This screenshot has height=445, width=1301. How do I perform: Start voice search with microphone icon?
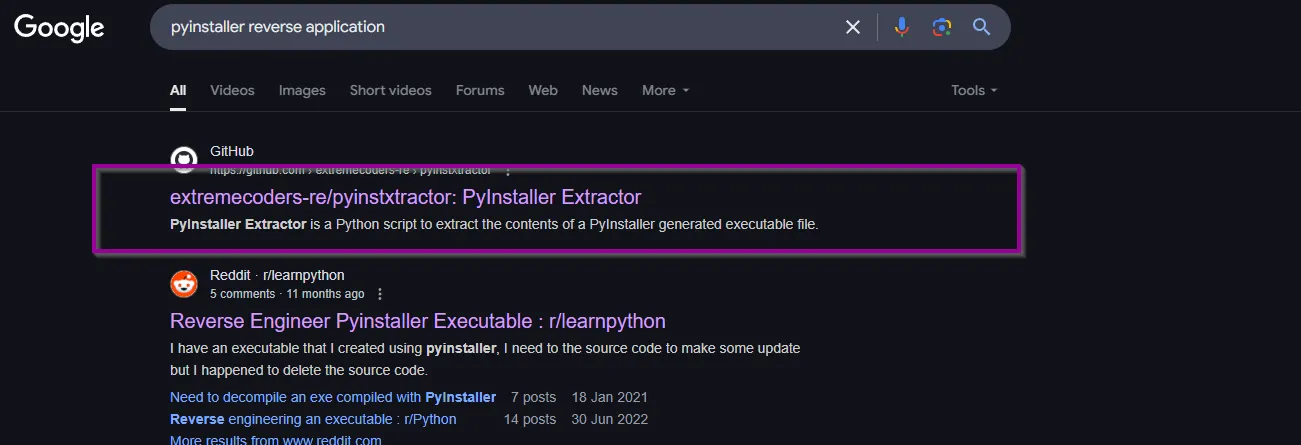(902, 27)
